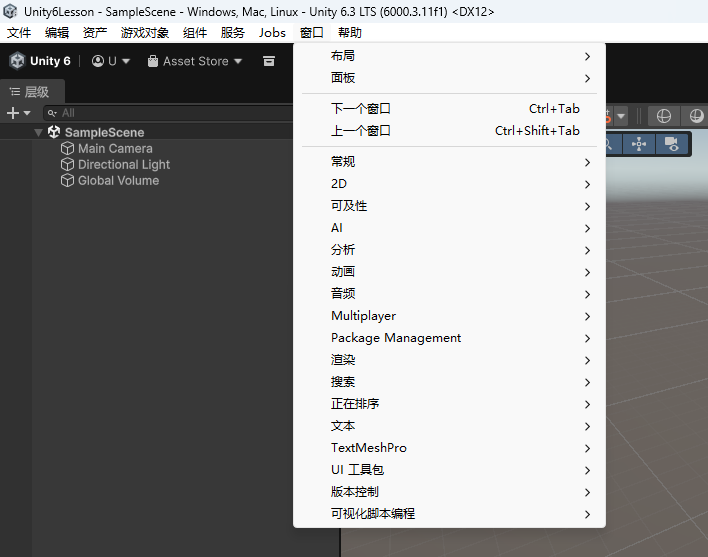
Task: Expand the 可视化脚本编程 submenu
Action: tap(449, 514)
